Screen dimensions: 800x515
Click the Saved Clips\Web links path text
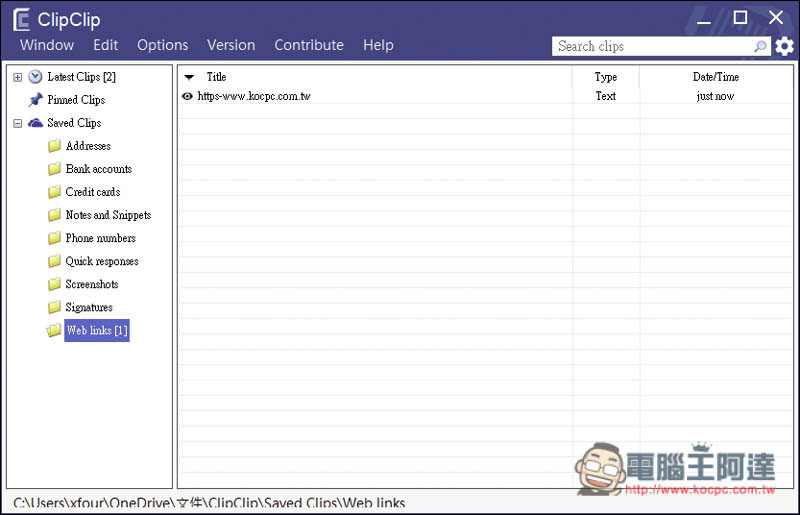(335, 503)
